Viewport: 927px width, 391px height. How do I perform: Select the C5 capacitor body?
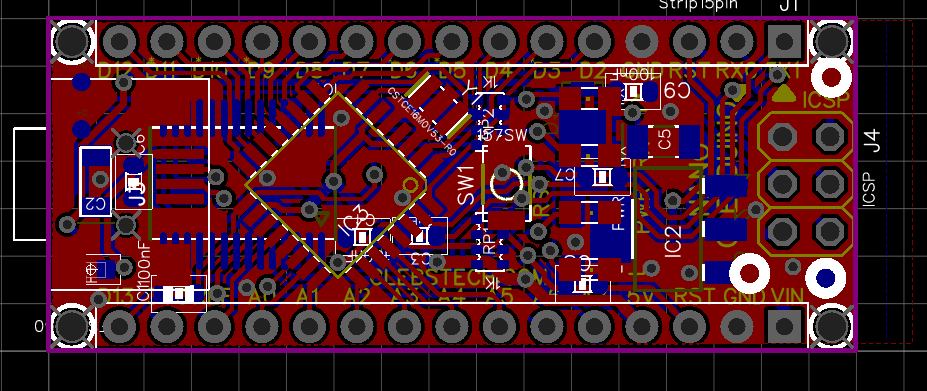[663, 141]
